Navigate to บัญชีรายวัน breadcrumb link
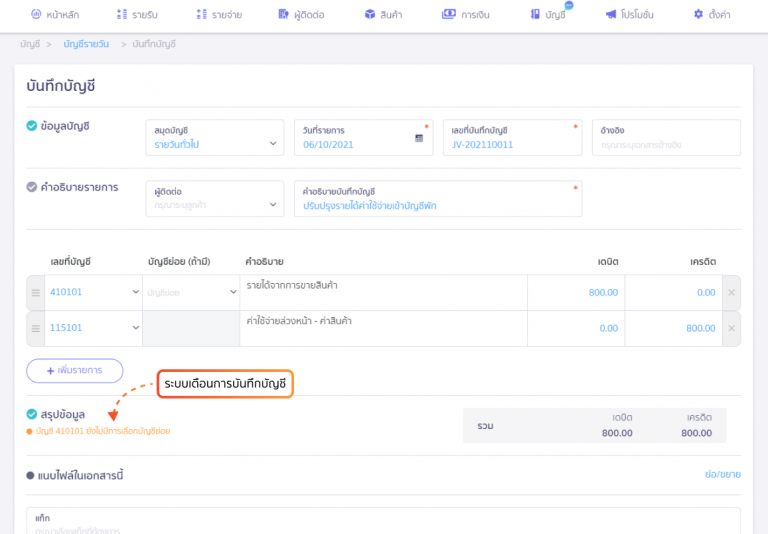Viewport: 768px width, 534px height. click(x=86, y=46)
